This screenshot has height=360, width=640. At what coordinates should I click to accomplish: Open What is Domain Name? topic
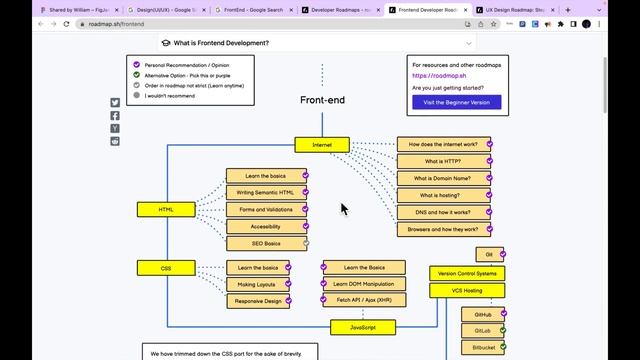tap(444, 178)
